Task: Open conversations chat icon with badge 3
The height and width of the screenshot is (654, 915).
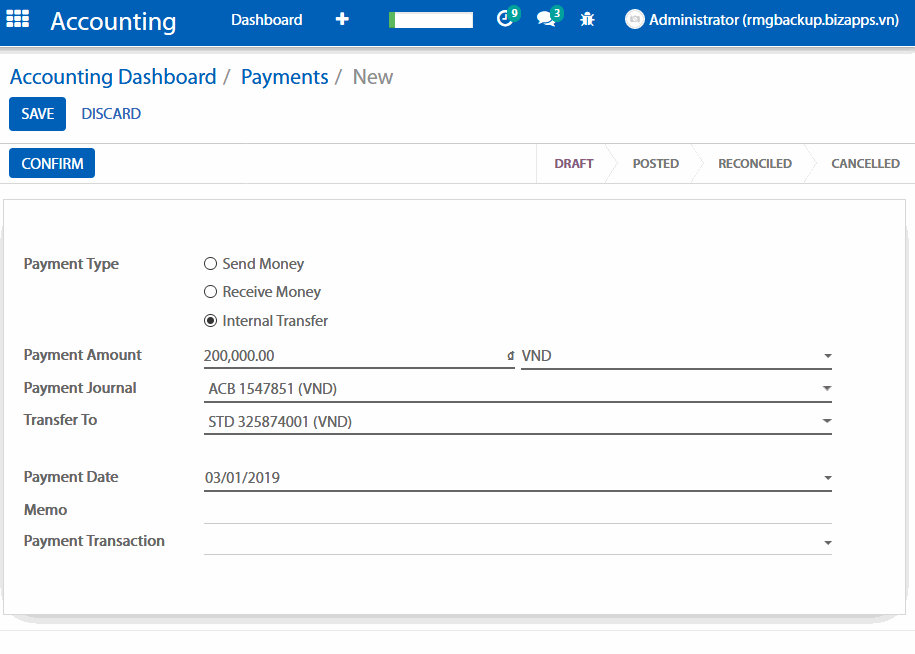Action: point(546,19)
